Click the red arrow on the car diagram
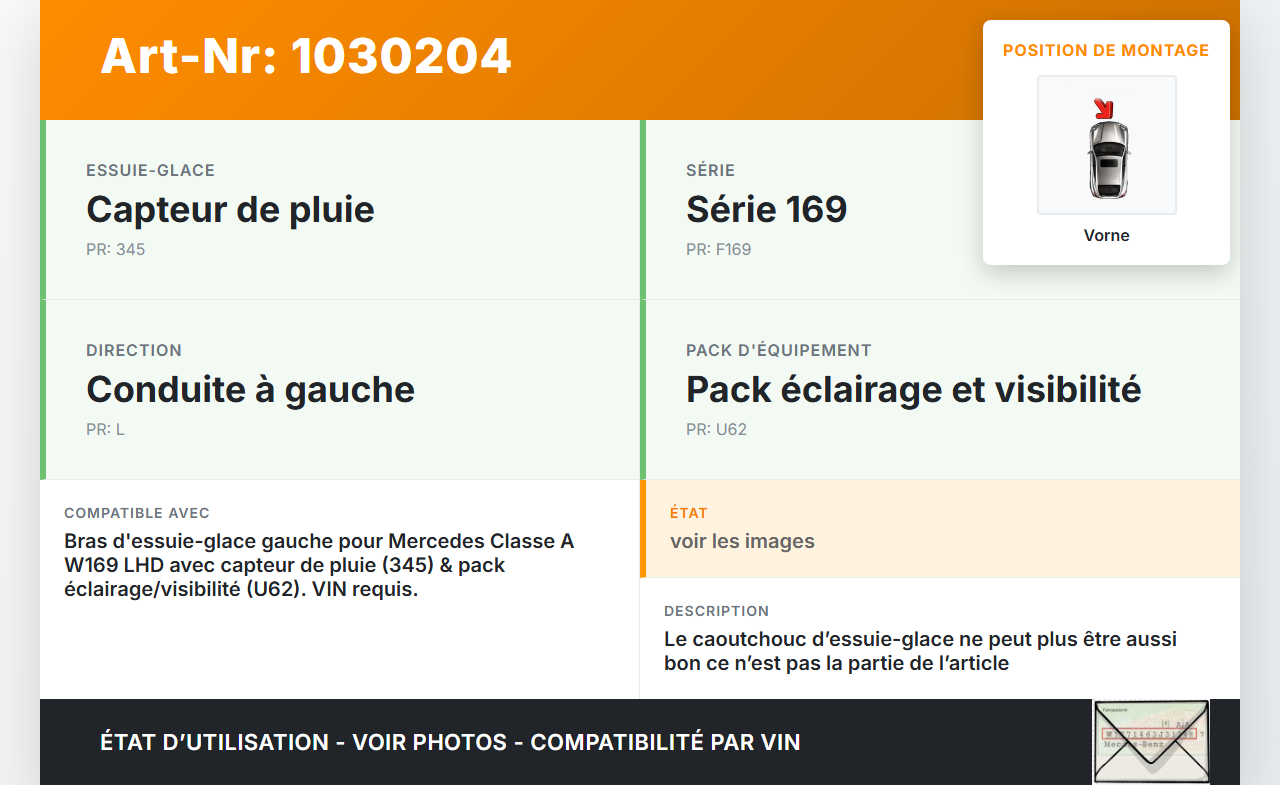Image resolution: width=1280 pixels, height=786 pixels. click(1103, 108)
